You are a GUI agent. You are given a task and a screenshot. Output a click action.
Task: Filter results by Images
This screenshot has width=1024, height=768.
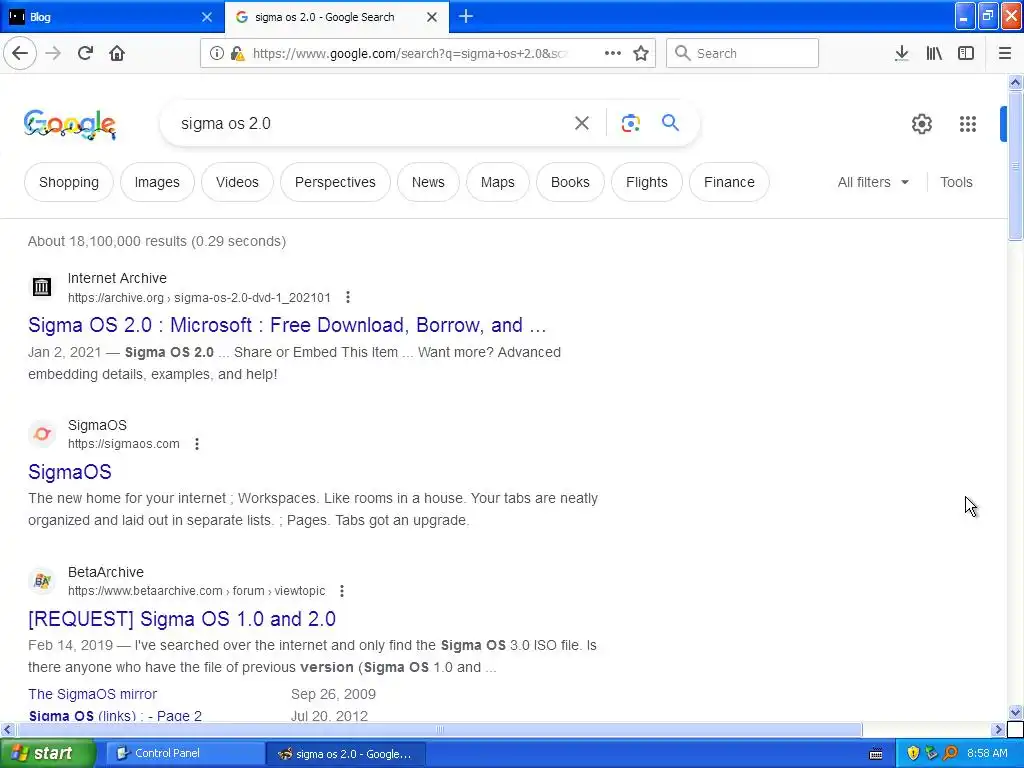tap(157, 182)
